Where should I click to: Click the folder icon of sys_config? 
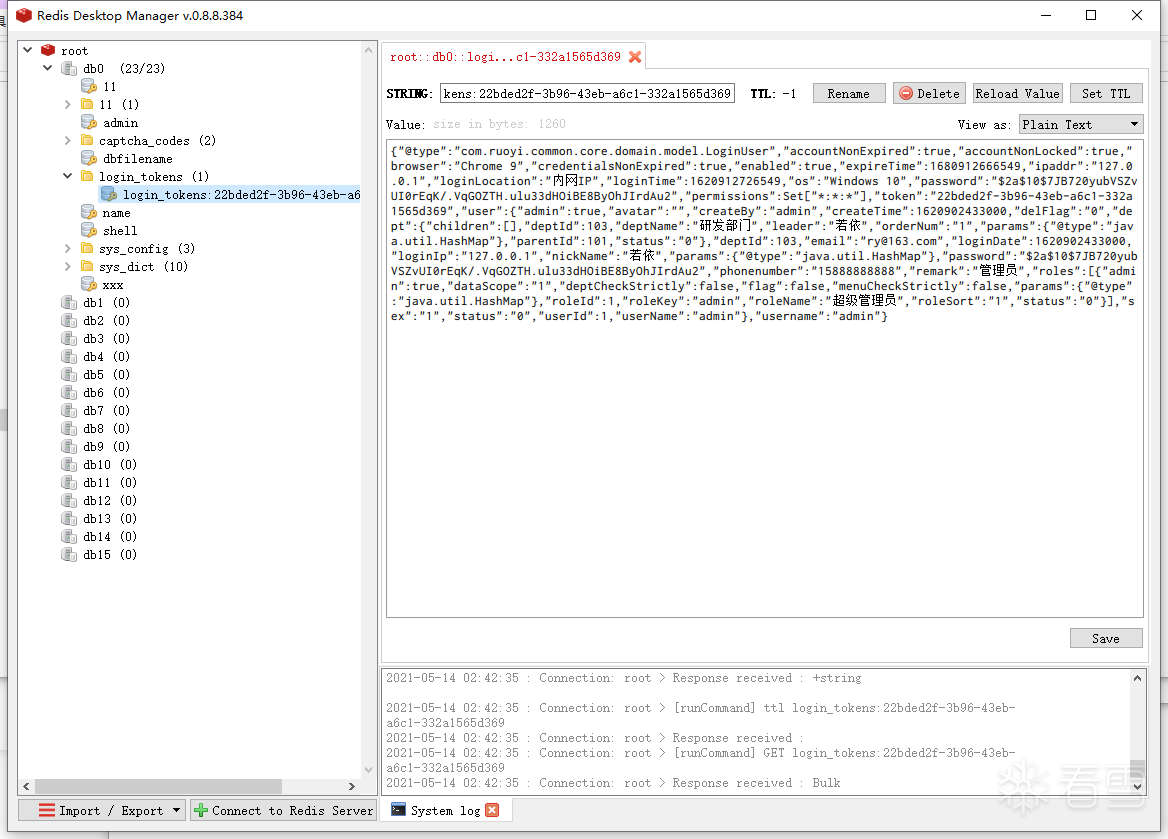87,248
